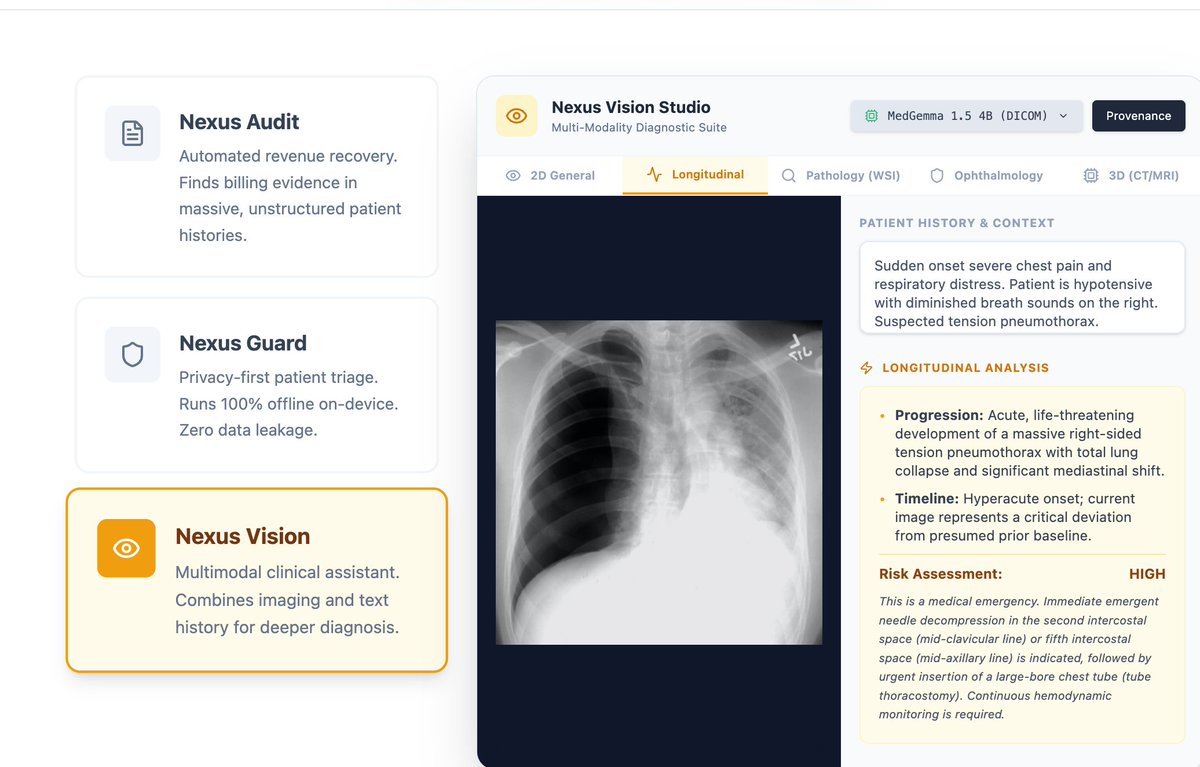Click the Timeline finding text
The height and width of the screenshot is (767, 1200).
point(1015,517)
